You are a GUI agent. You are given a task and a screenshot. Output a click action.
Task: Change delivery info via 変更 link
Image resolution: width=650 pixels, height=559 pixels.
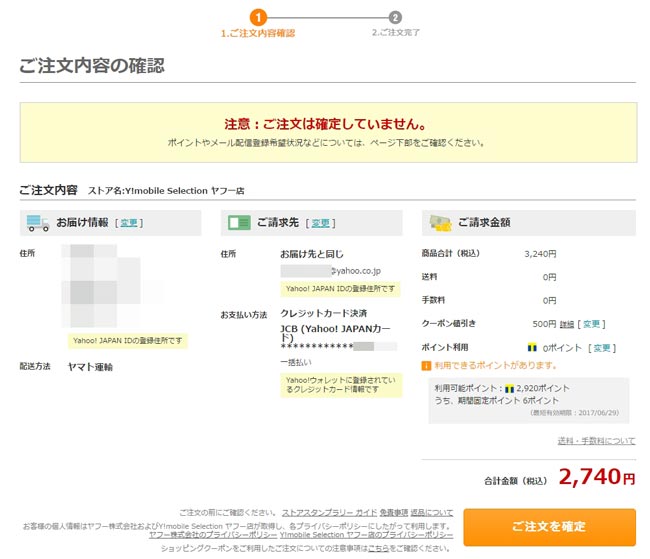point(129,223)
